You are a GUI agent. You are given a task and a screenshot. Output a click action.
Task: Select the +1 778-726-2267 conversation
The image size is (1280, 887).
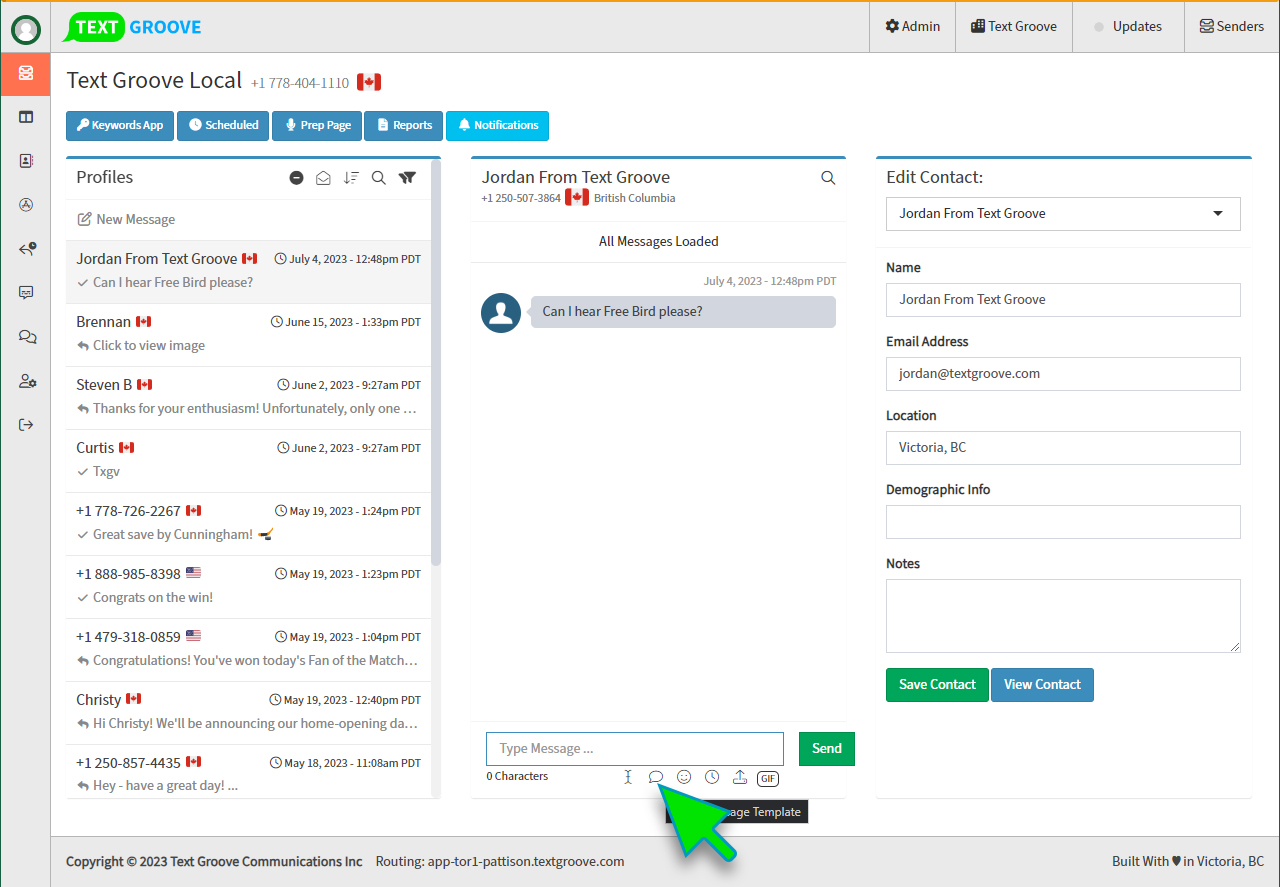coord(248,523)
